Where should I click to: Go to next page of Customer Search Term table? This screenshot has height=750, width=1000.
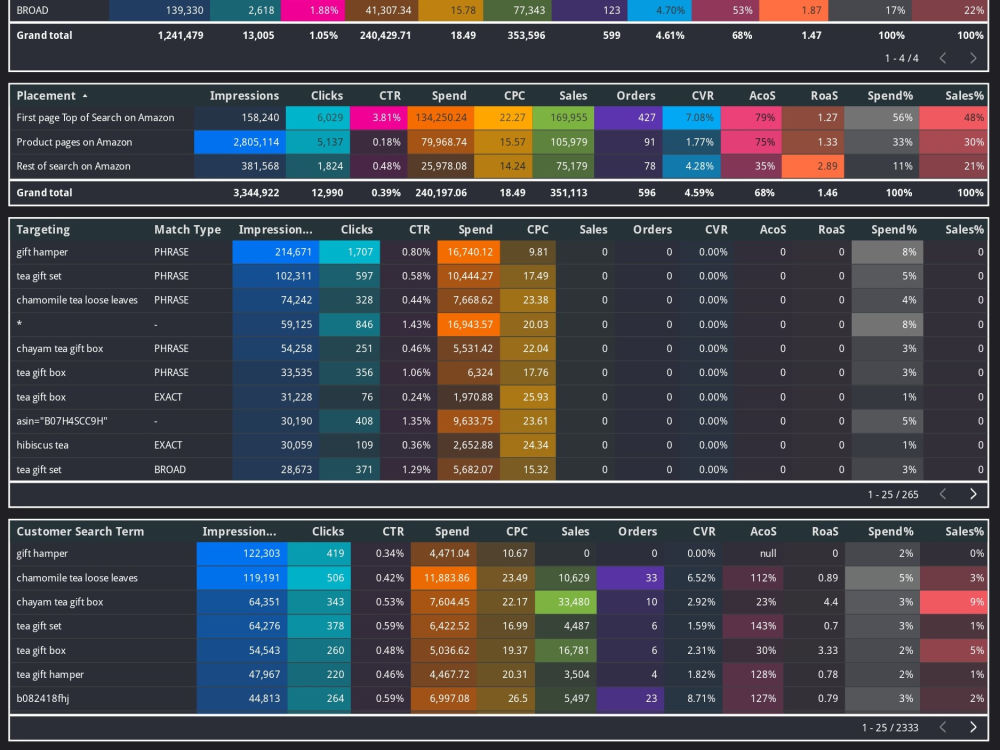pyautogui.click(x=973, y=727)
